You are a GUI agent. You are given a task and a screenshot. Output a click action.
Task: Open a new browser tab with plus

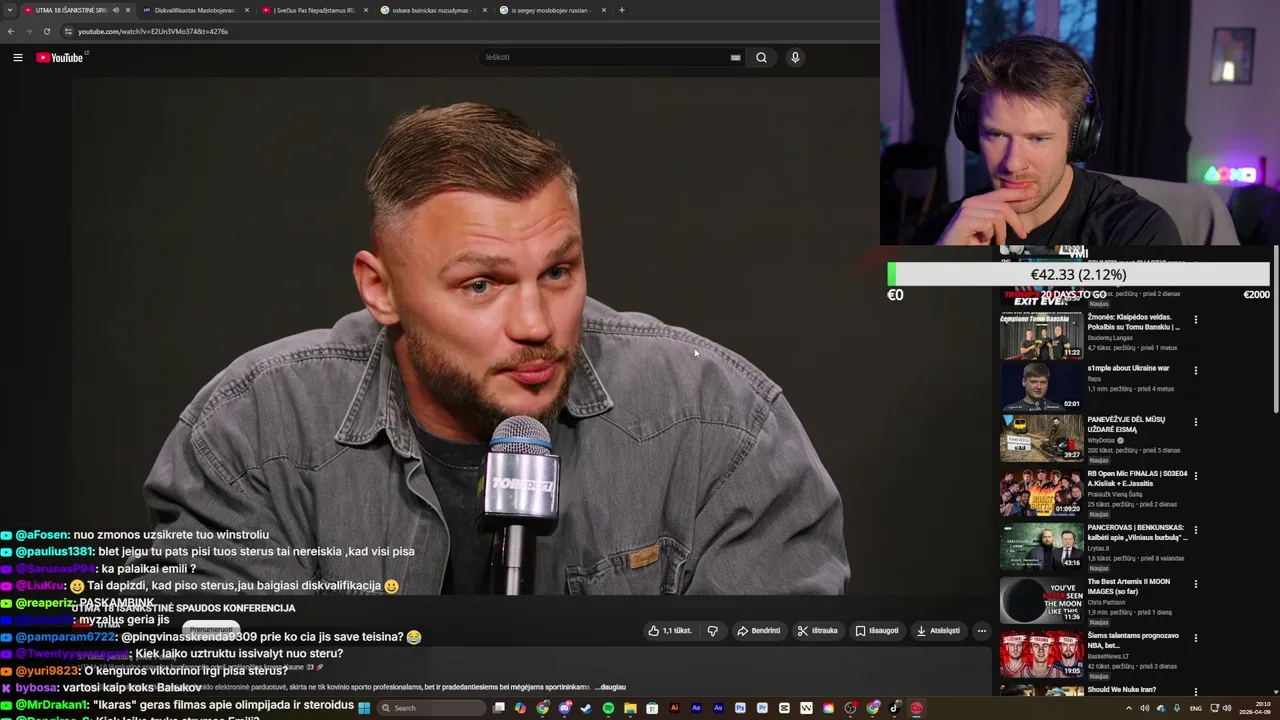point(621,10)
